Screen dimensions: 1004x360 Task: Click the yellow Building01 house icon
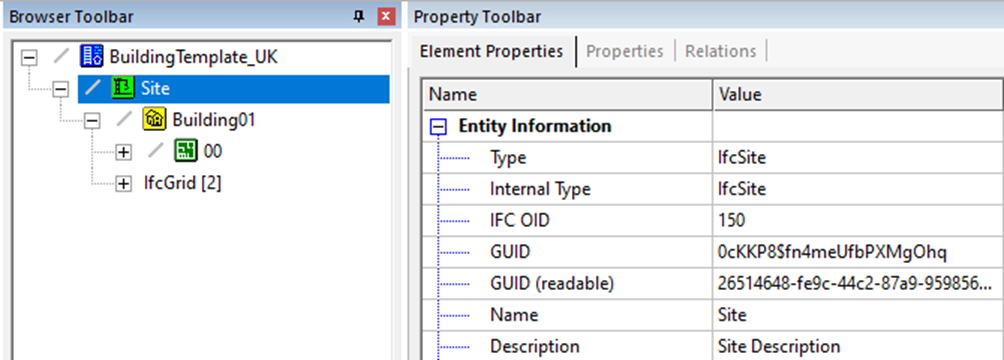point(154,119)
